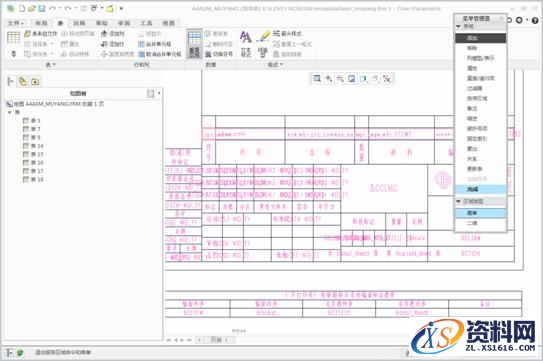Choose 添加 in the menu manager
Viewport: 543px width, 361px height.
[x=480, y=38]
